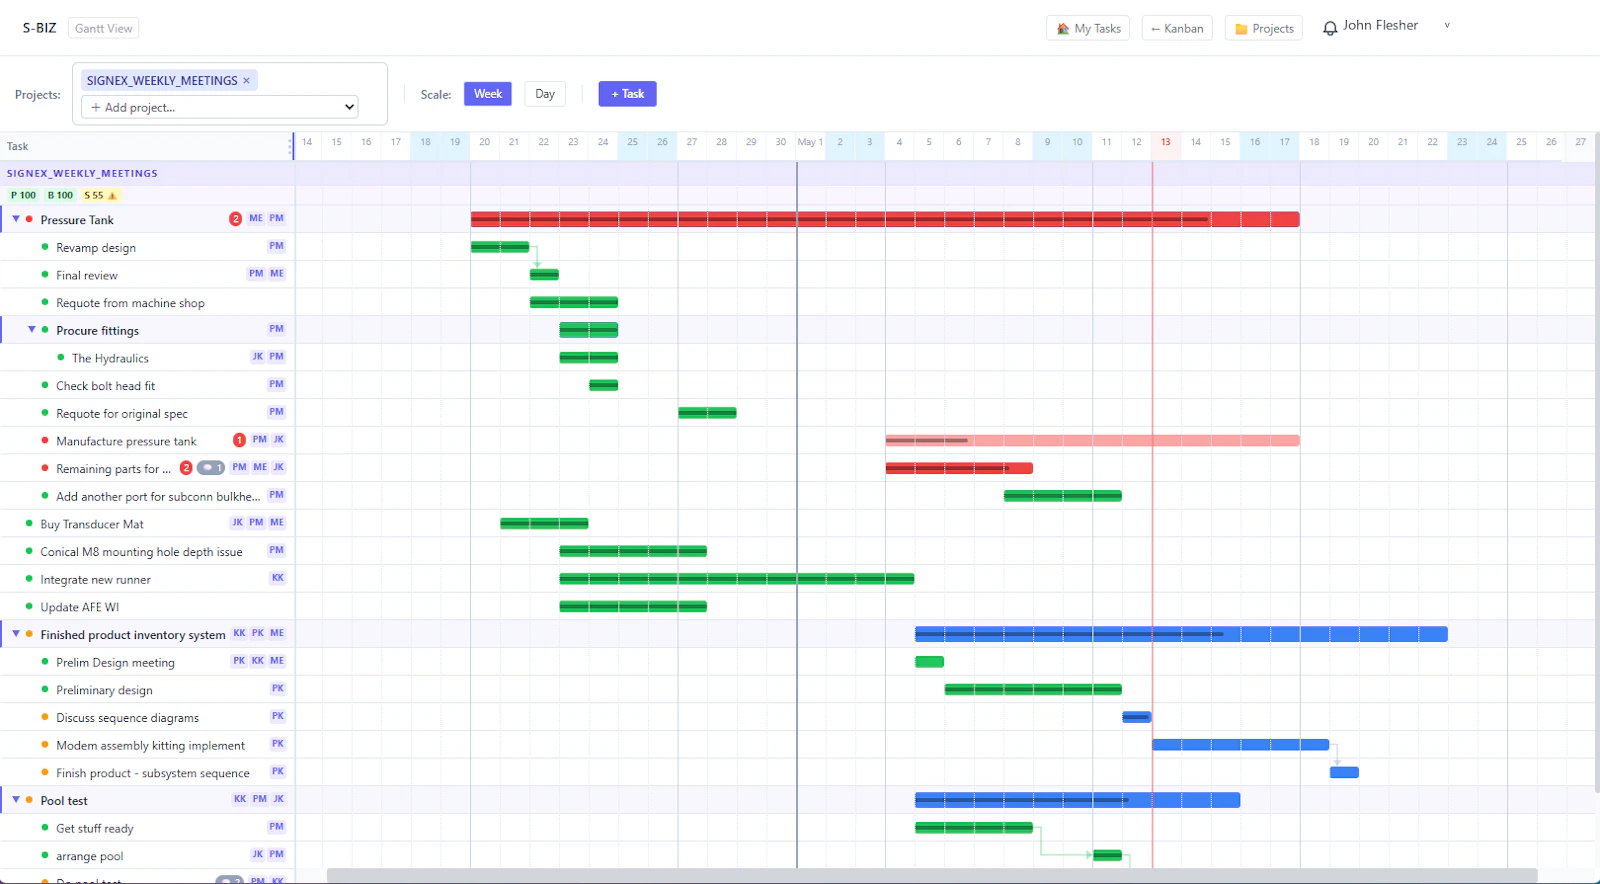Select Manufacture pressure tank task
Screen dimensions: 1600x884
click(126, 441)
